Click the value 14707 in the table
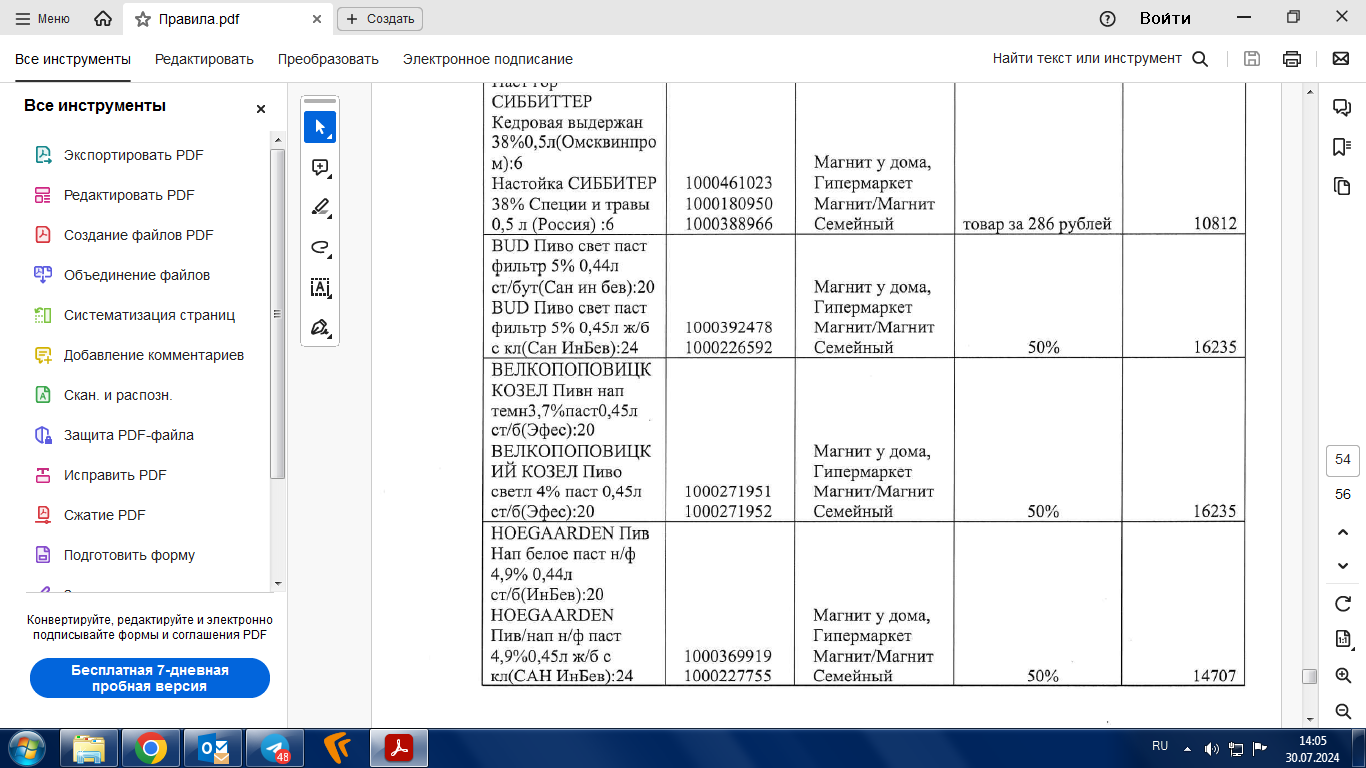Screen dimensions: 1366x768 (x=1215, y=676)
